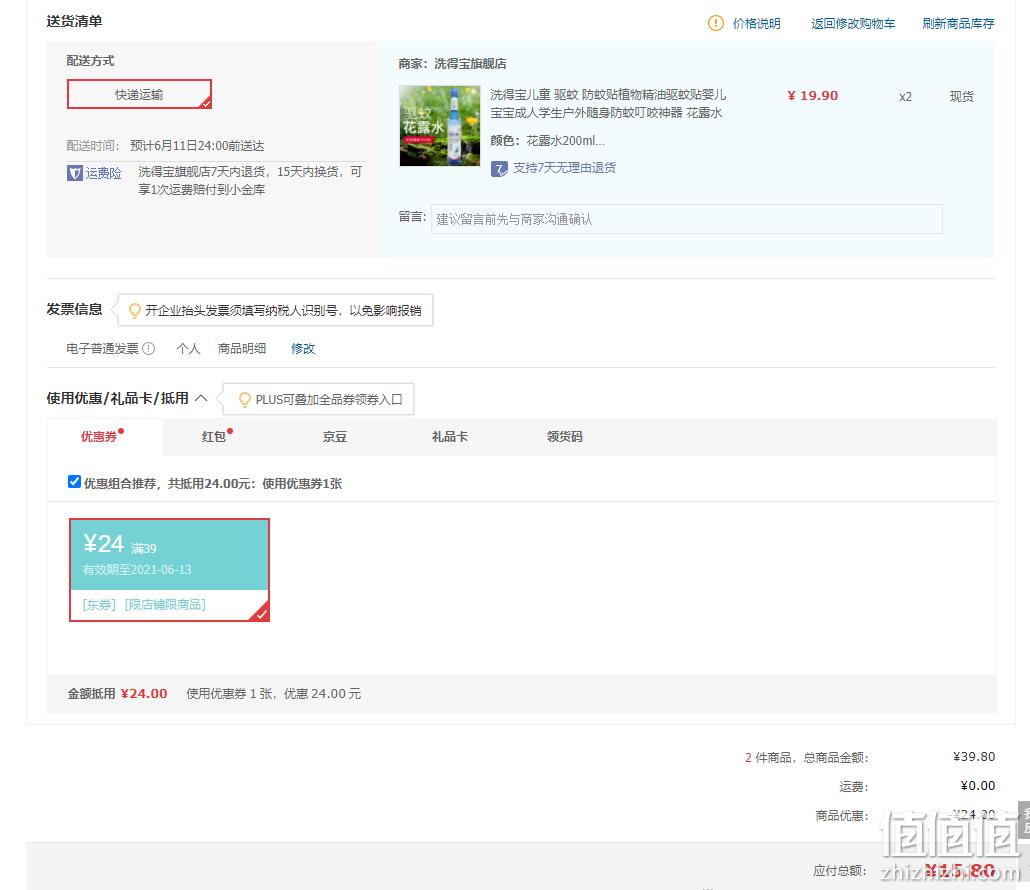Click the PLUS coupon lightbulb icon
The image size is (1030, 890).
tap(245, 399)
